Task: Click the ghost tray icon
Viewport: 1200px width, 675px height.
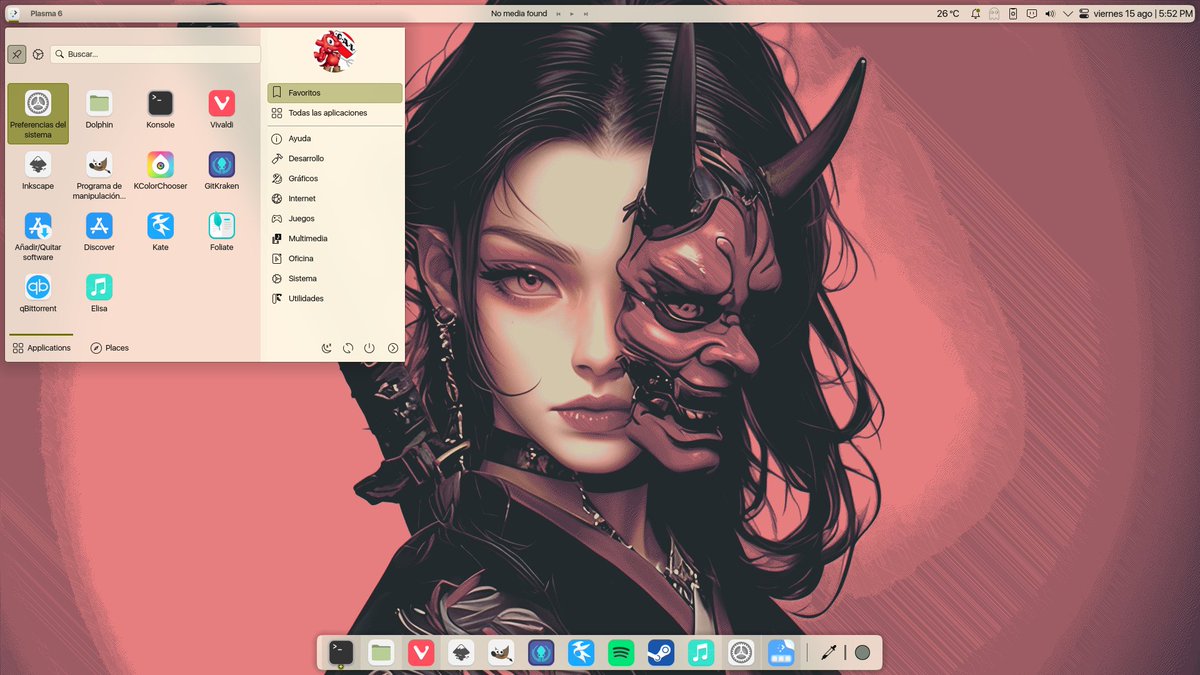Action: click(x=995, y=14)
